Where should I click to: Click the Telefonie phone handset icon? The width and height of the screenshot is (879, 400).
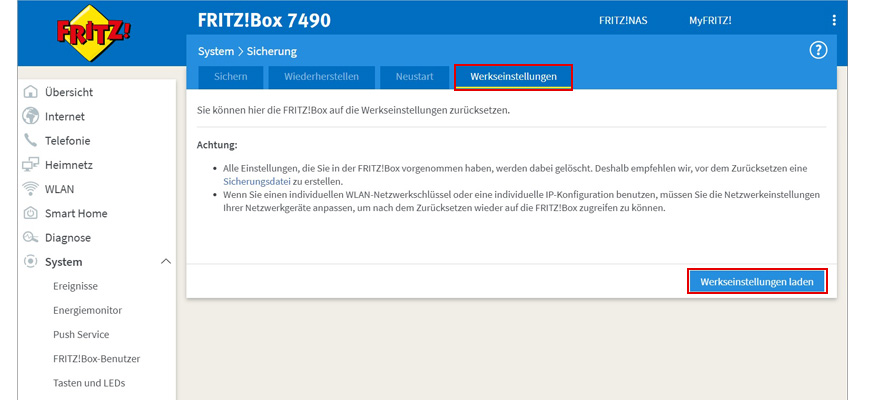30,141
